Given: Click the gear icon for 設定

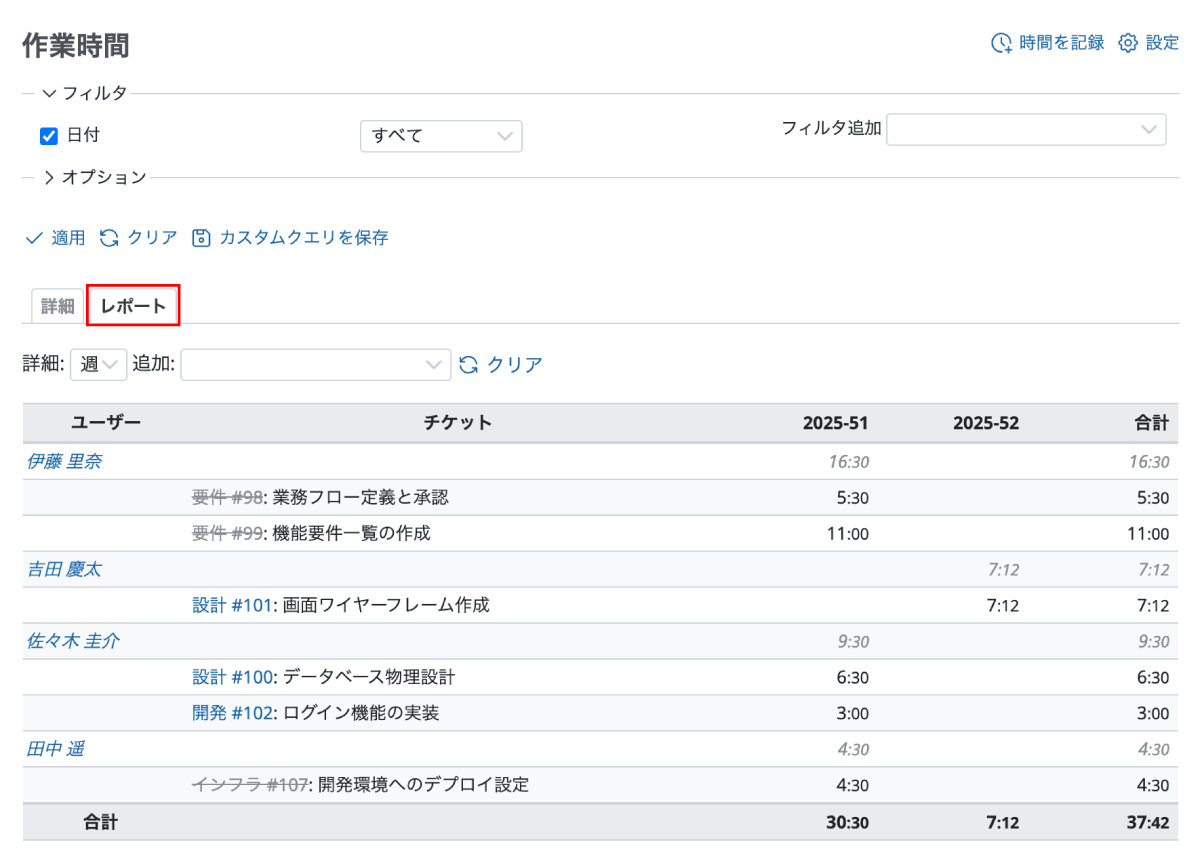Looking at the screenshot, I should tap(1128, 43).
